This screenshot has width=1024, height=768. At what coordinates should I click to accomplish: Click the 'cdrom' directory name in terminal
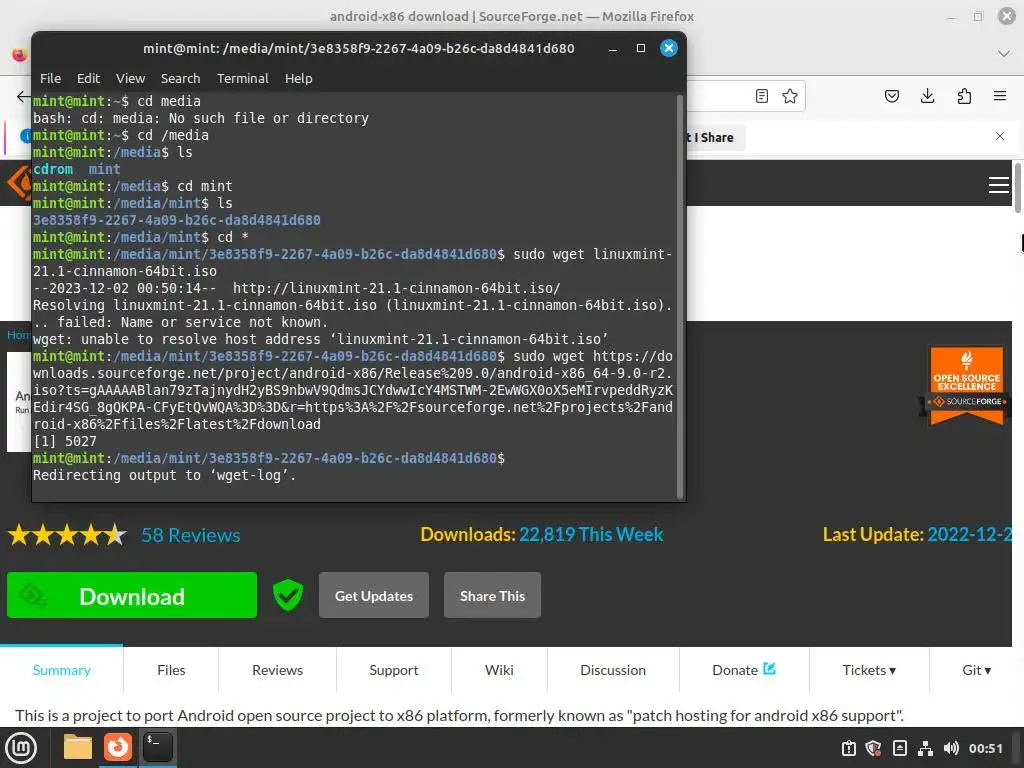[53, 169]
